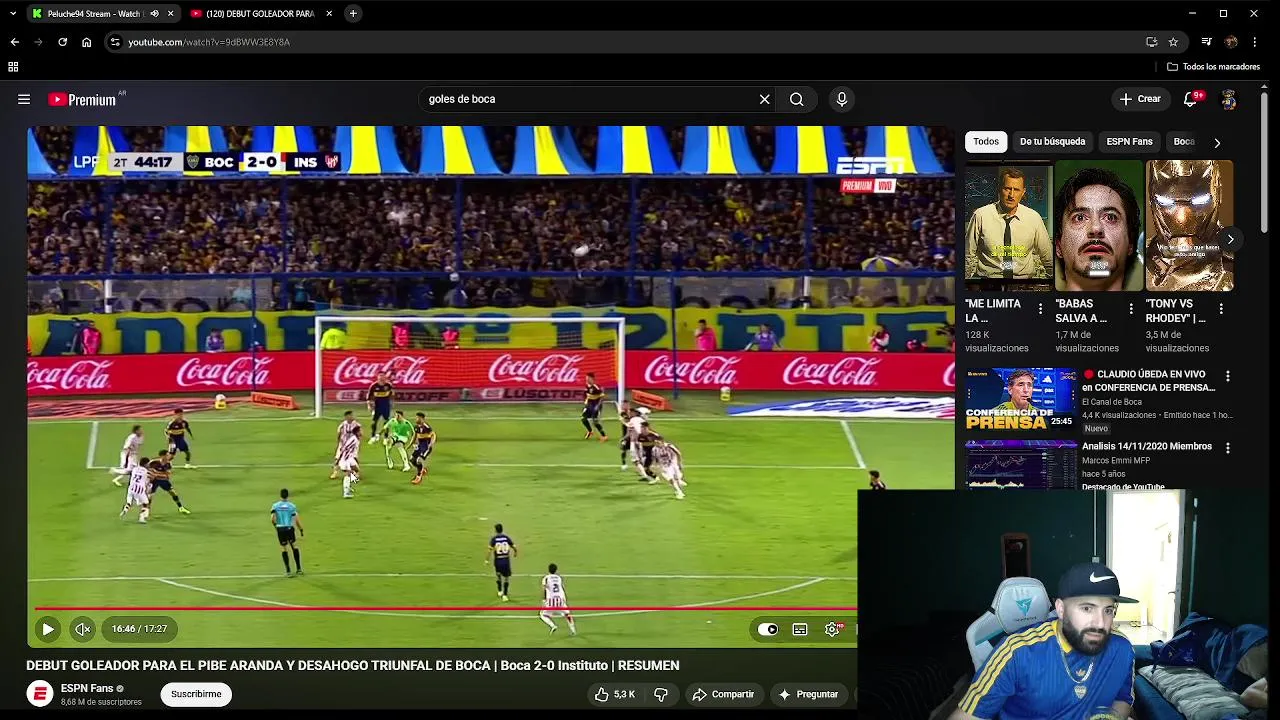The width and height of the screenshot is (1280, 720).
Task: Open options for 'ME LIMITA LA...' Short
Action: (x=1040, y=309)
